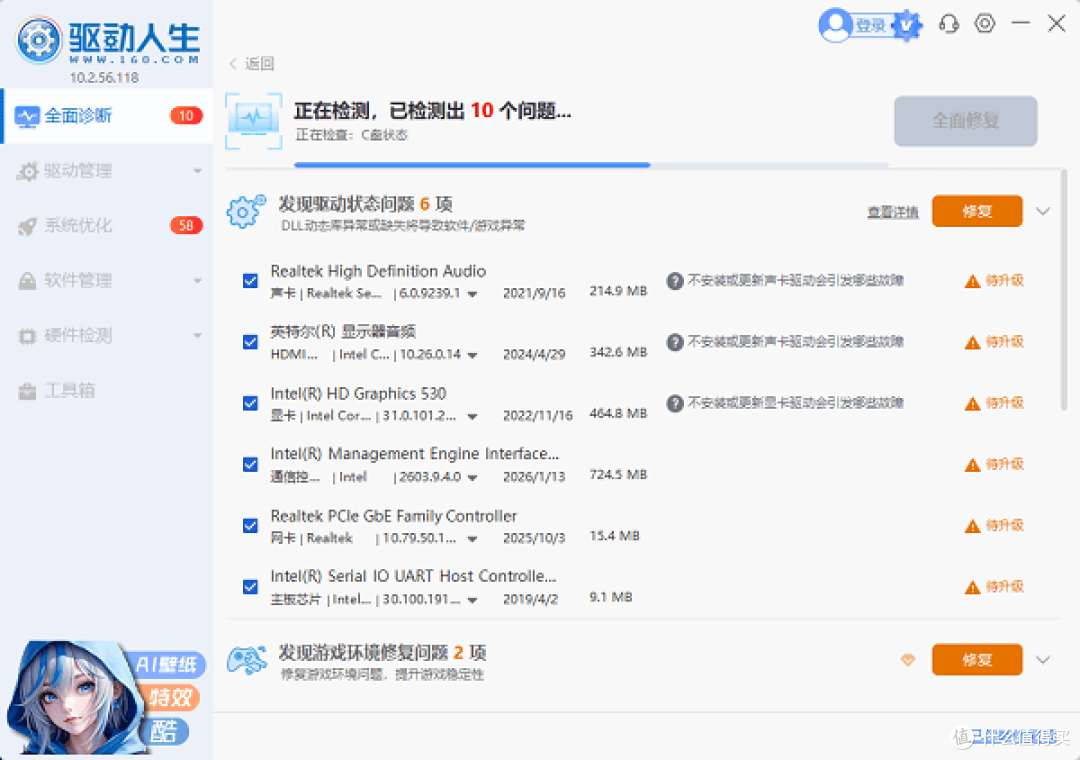Click the 待升级 status on Realtek PCIe row

1004,526
